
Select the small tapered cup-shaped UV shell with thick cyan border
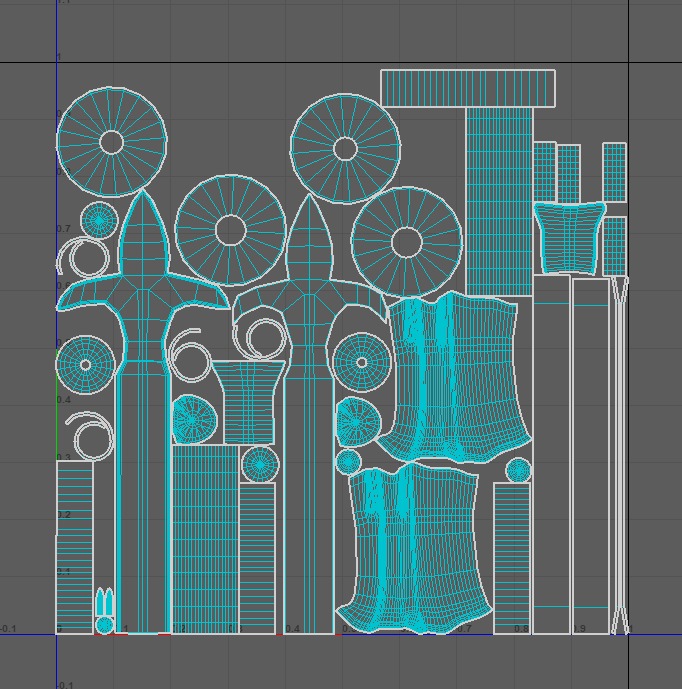click(x=570, y=238)
